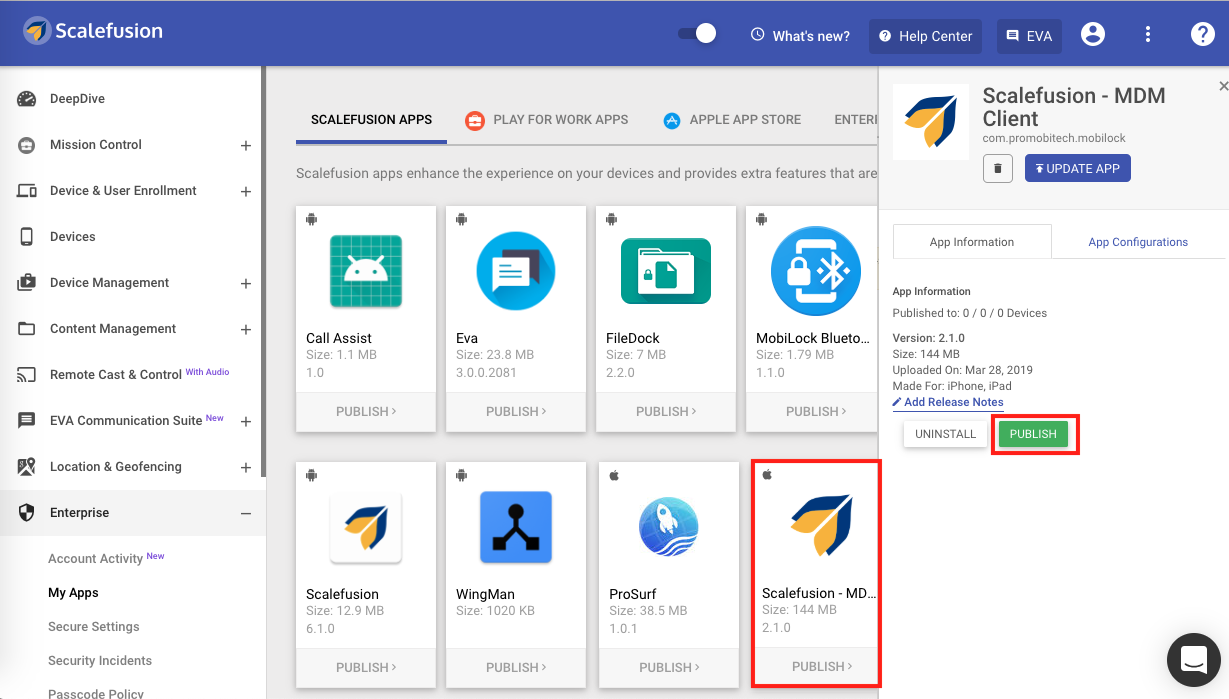Open the Help Center button
This screenshot has height=699, width=1229.
click(x=925, y=36)
